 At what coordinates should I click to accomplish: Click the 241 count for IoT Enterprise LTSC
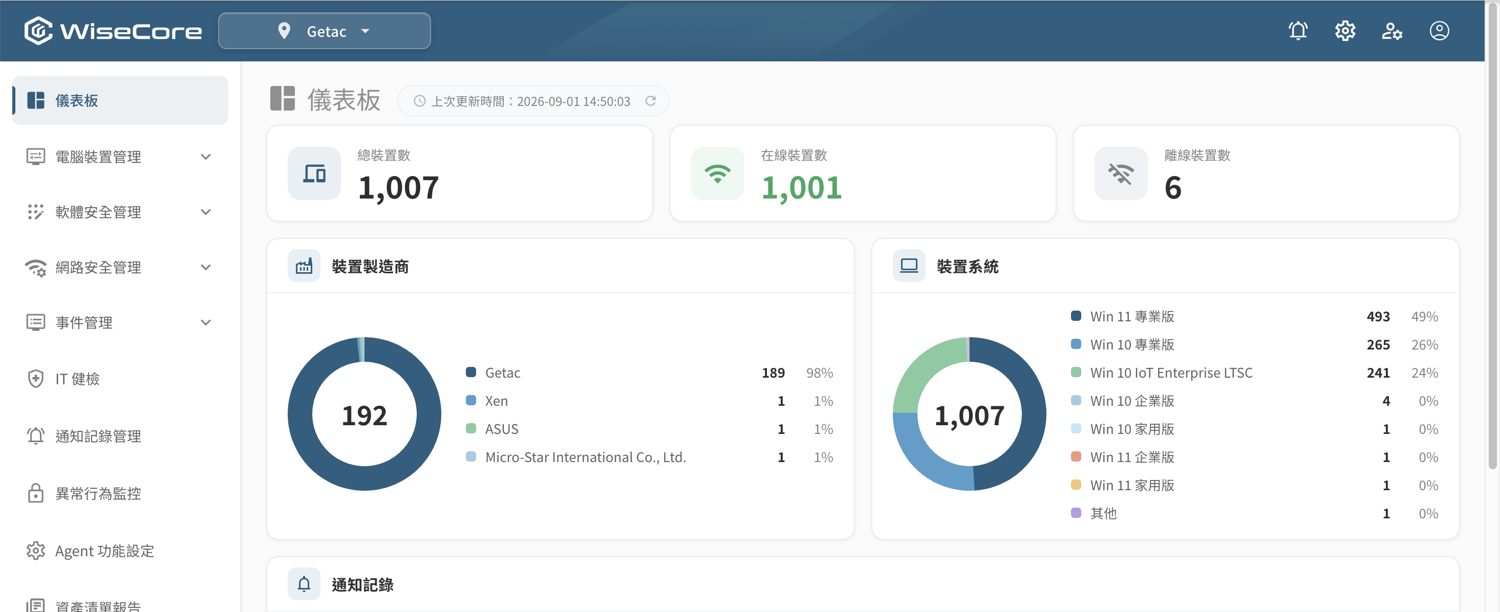click(1378, 373)
